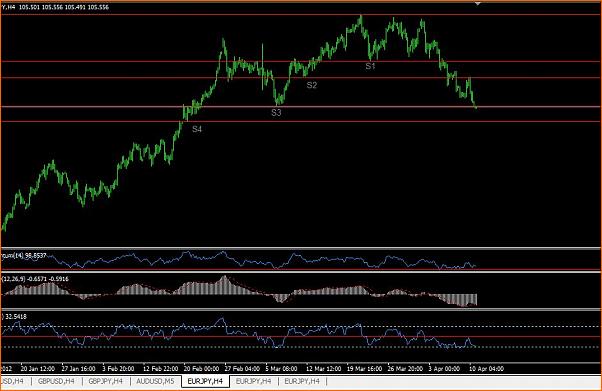Image resolution: width=602 pixels, height=391 pixels.
Task: Click the 26 Mar 20:00 time axis label
Action: [405, 369]
